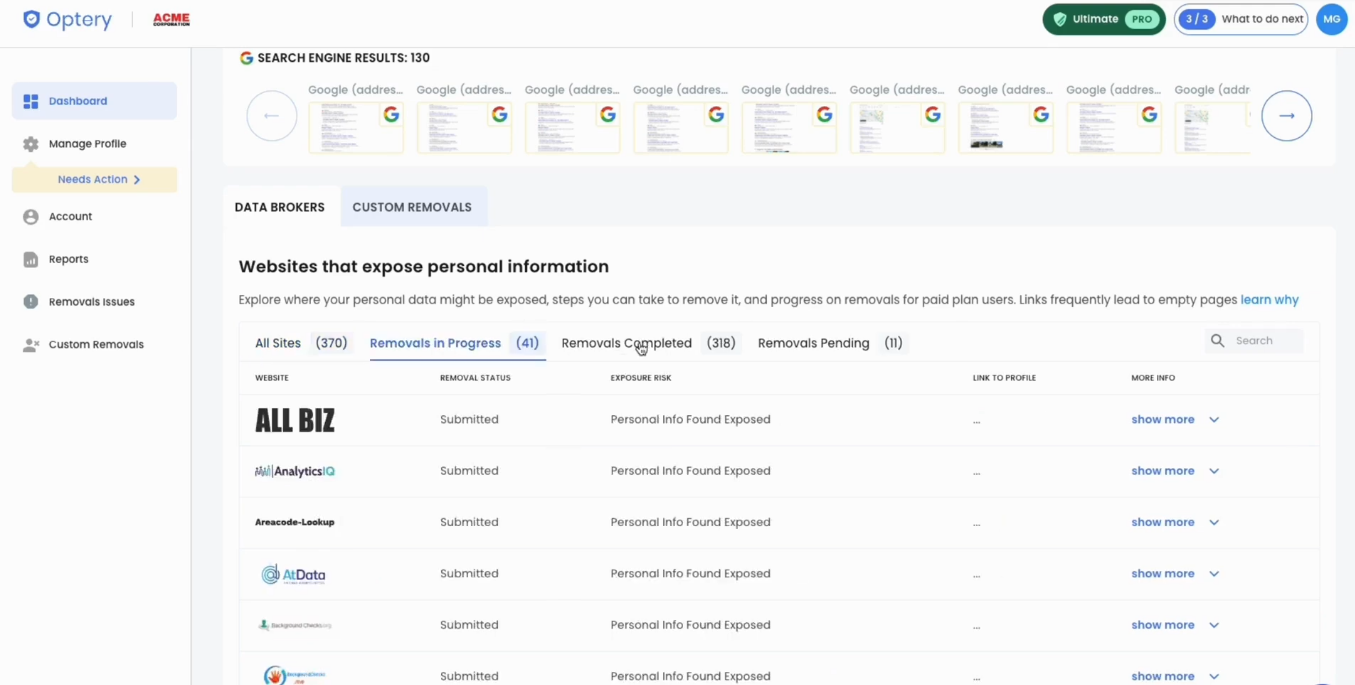1355x685 pixels.
Task: Click the EXPOSURE RISK column header
Action: [x=641, y=378]
